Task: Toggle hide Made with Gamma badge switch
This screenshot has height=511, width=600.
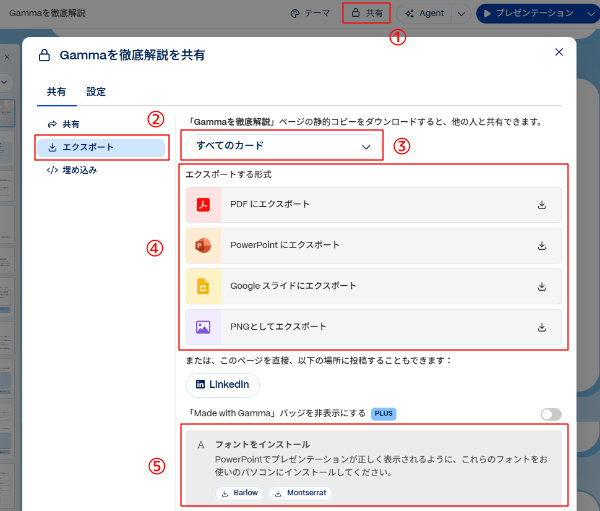Action: [x=551, y=414]
